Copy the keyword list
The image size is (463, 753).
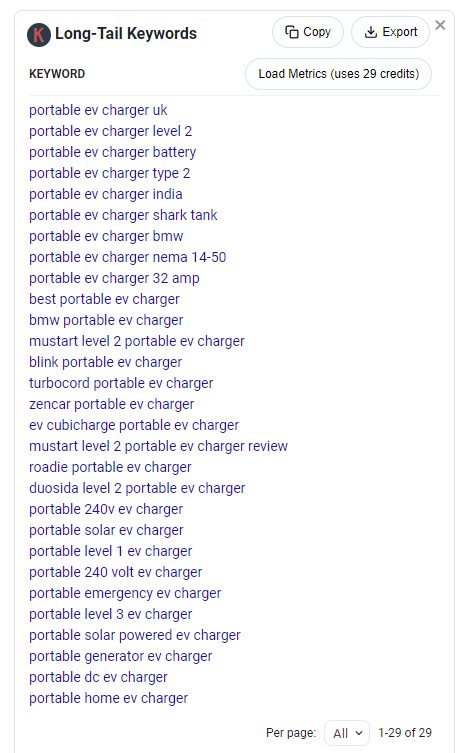click(x=308, y=32)
